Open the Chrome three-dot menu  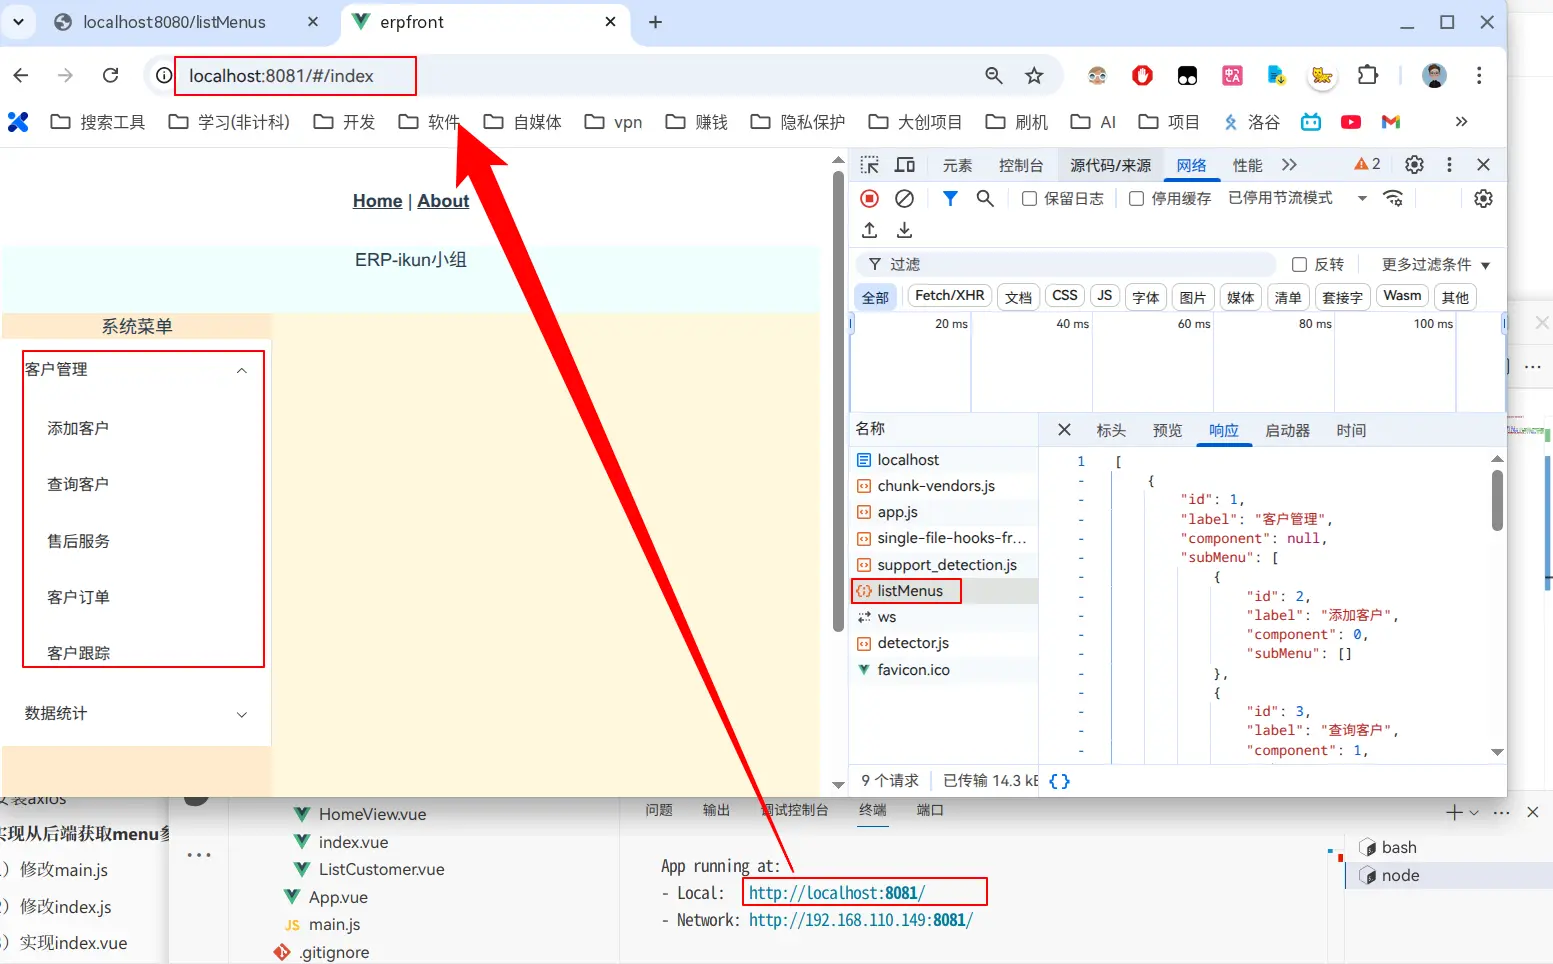click(x=1478, y=75)
